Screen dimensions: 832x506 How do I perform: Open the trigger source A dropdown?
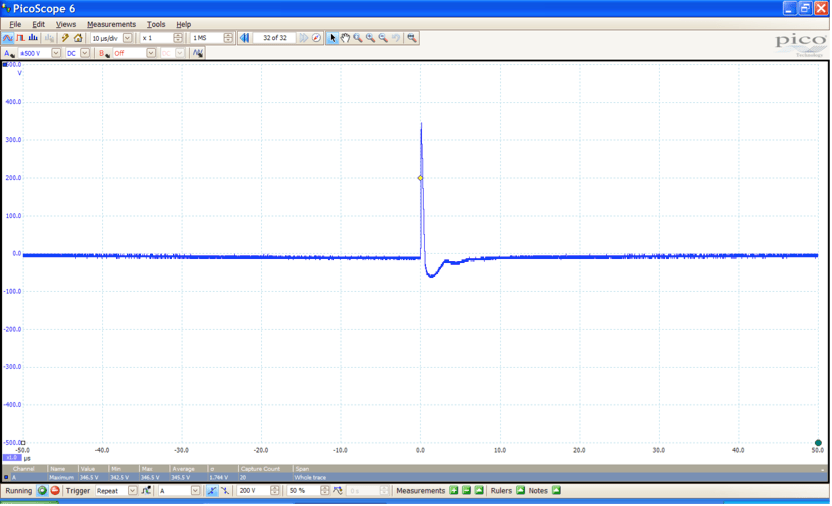(x=195, y=491)
